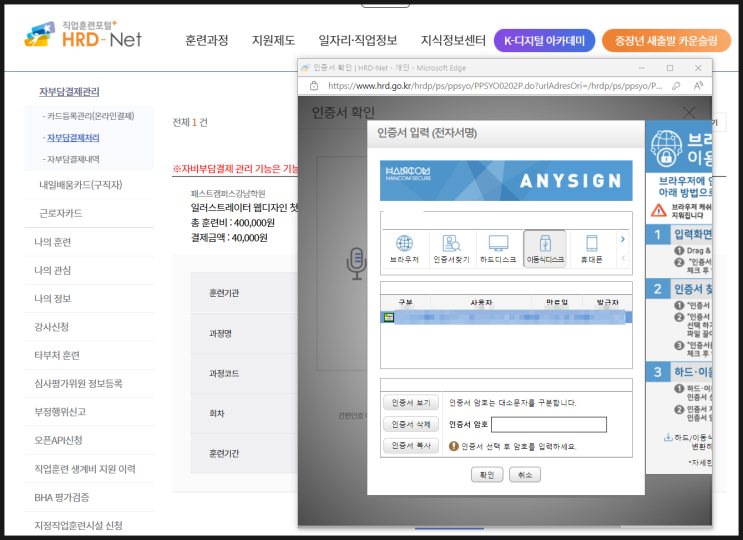The image size is (743, 540).
Task: Click the 인증서 복사 button
Action: [411, 446]
